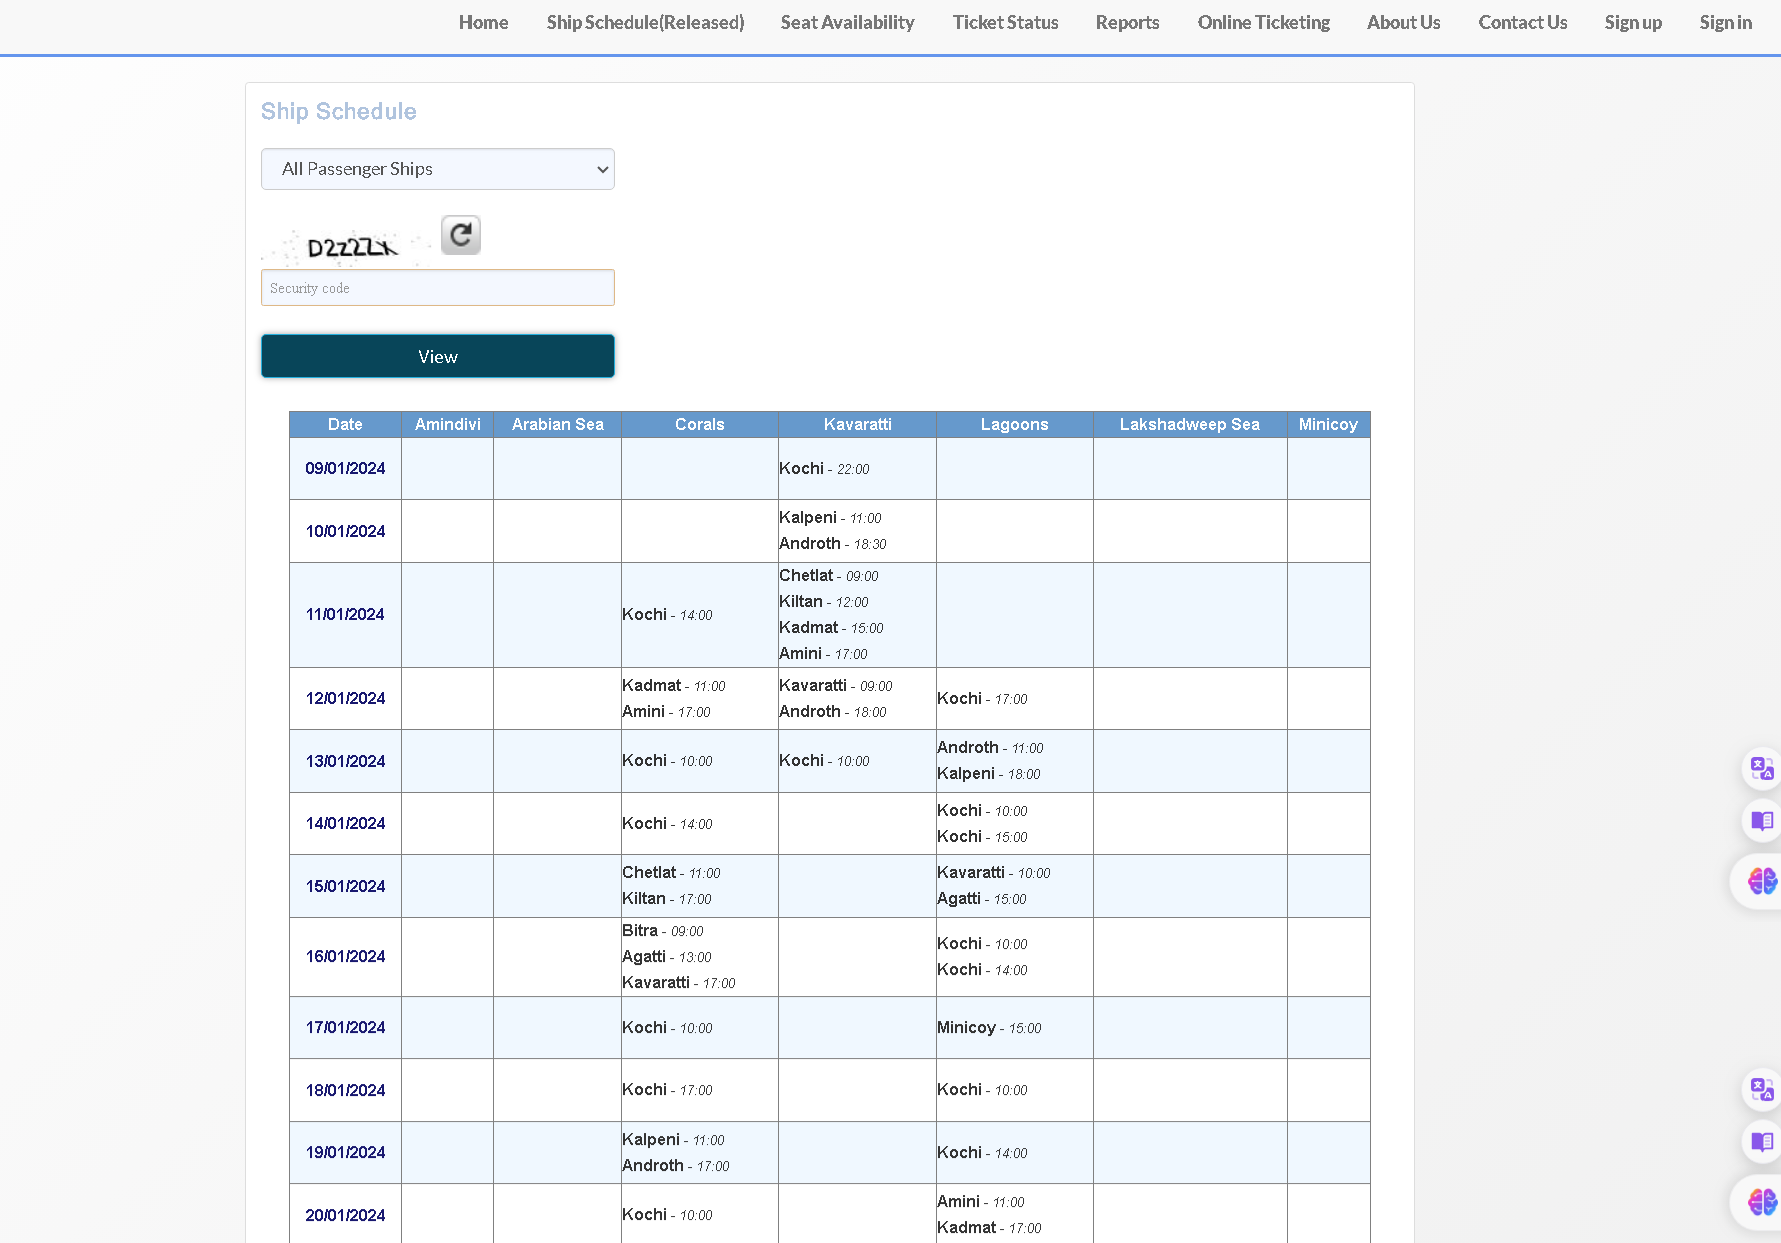Open the Ticket Status page
The image size is (1781, 1243).
(x=1005, y=22)
